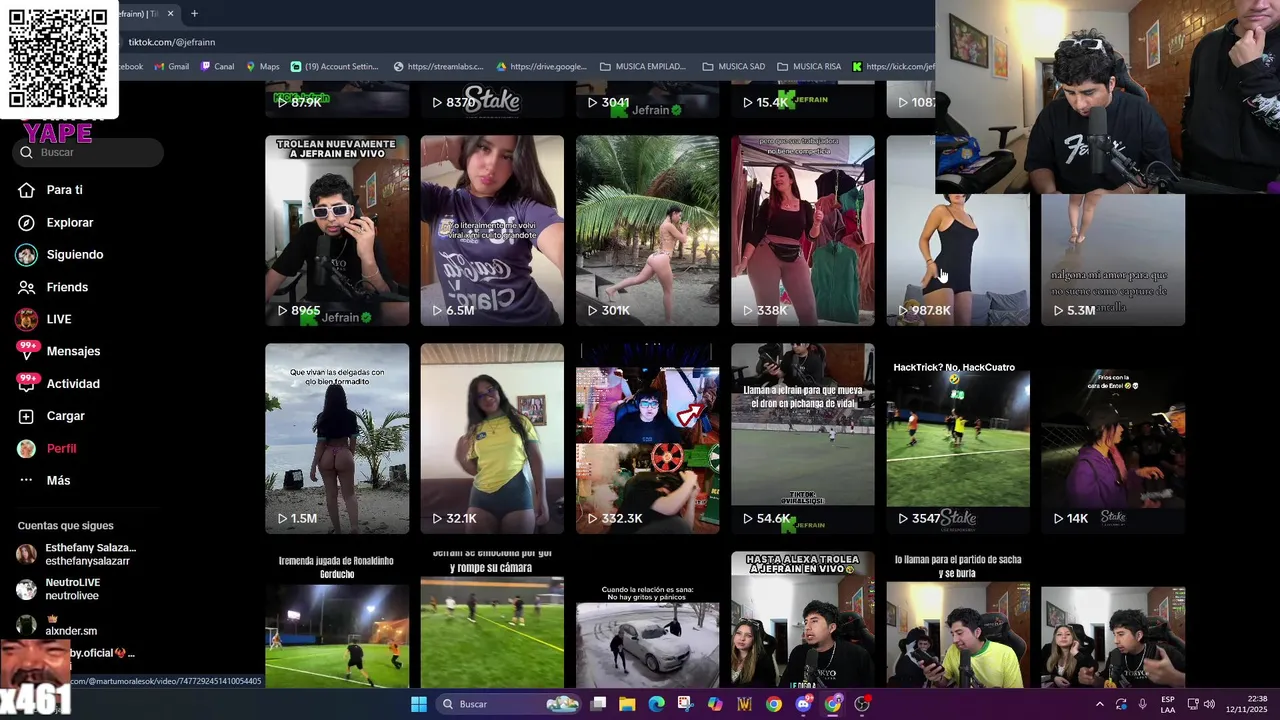Open Task View from the taskbar
1280x720 pixels.
point(598,704)
